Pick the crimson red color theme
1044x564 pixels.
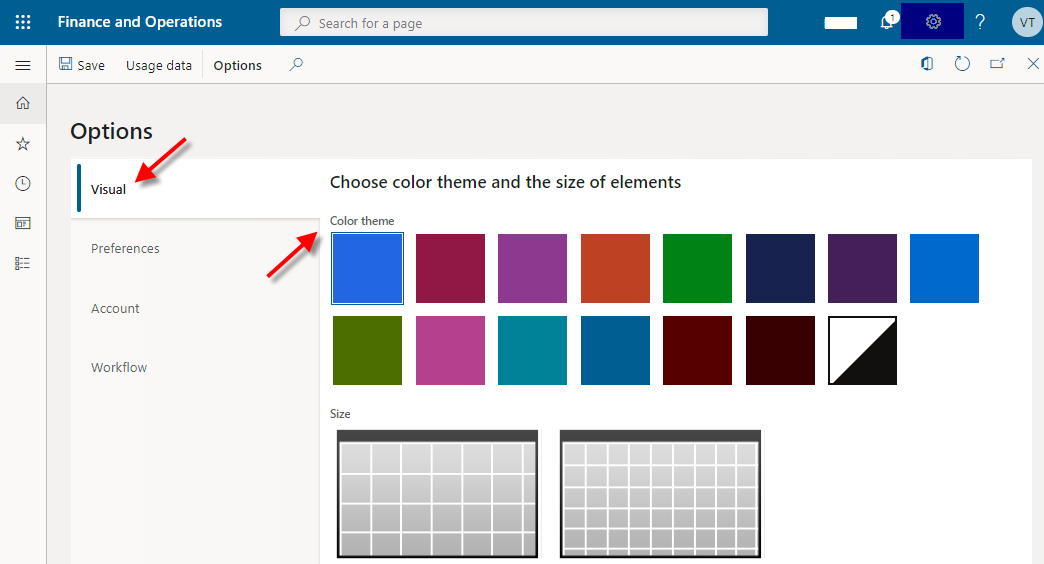coord(450,268)
